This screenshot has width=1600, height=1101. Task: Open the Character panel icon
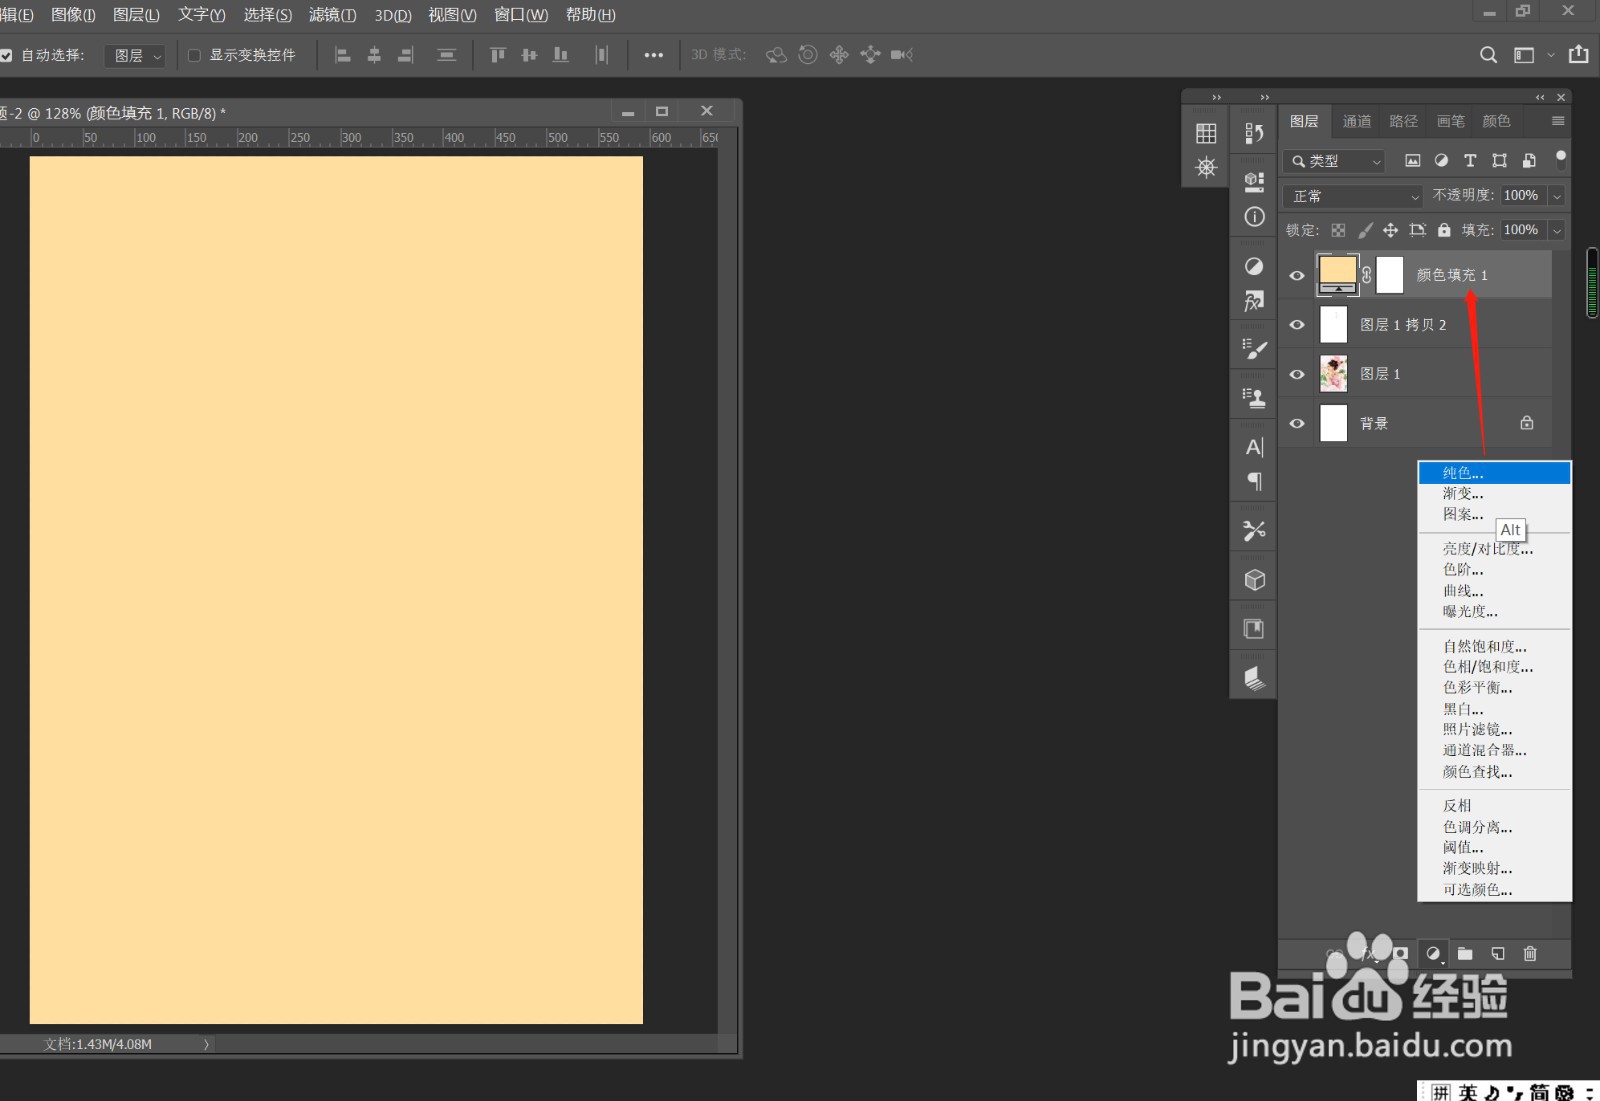(1254, 447)
